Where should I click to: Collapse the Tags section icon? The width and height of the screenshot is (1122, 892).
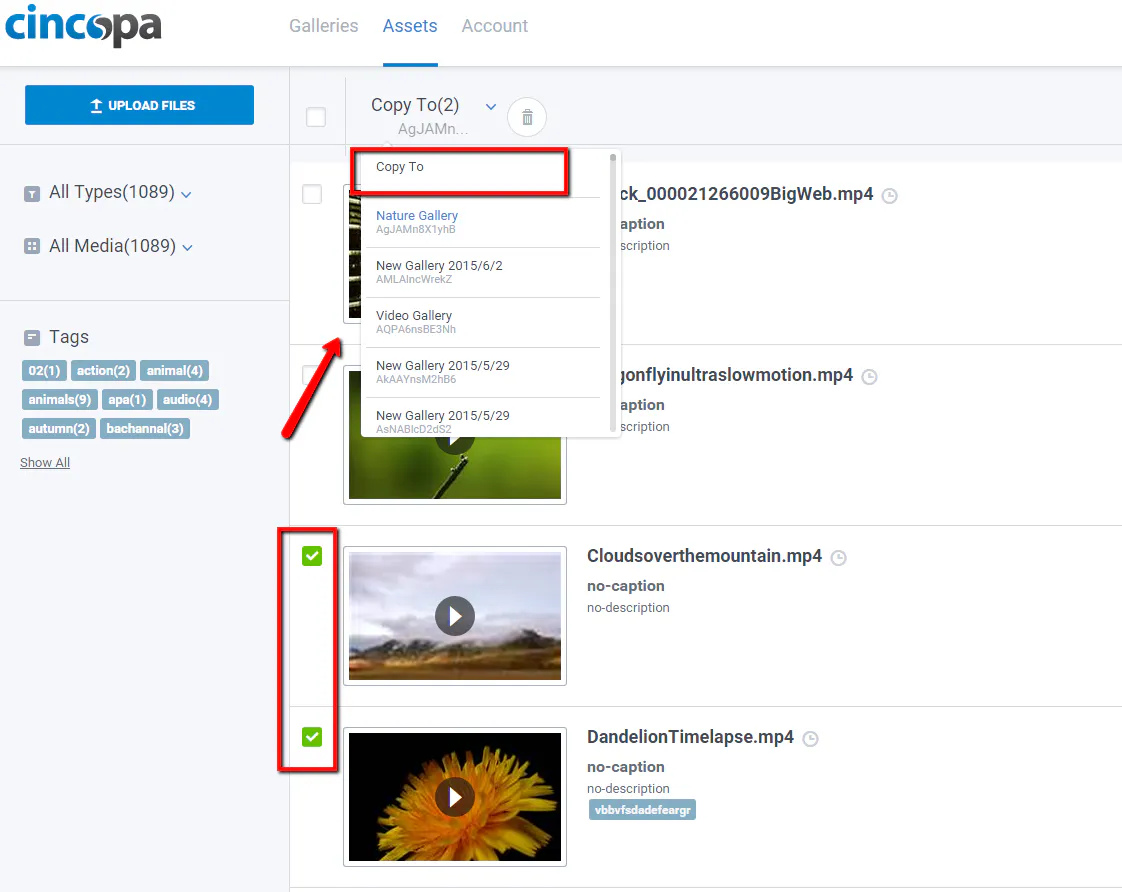click(32, 338)
